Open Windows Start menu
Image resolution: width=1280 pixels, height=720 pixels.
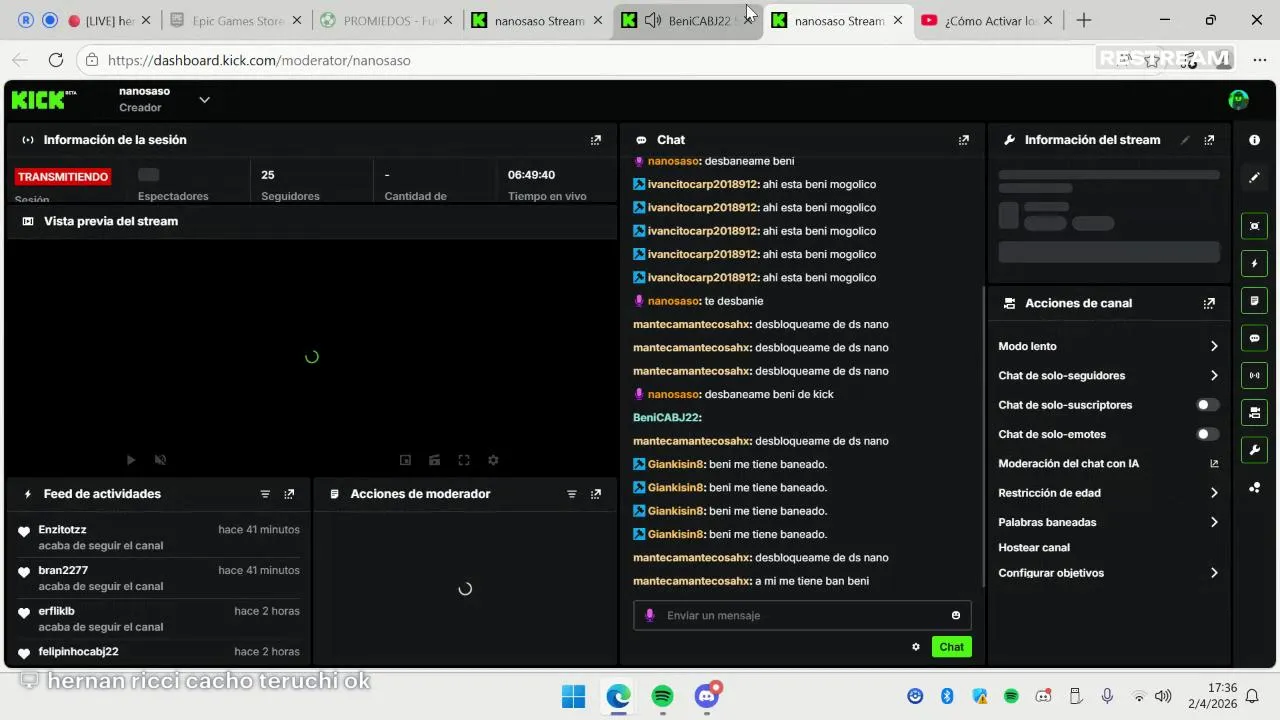click(x=574, y=696)
